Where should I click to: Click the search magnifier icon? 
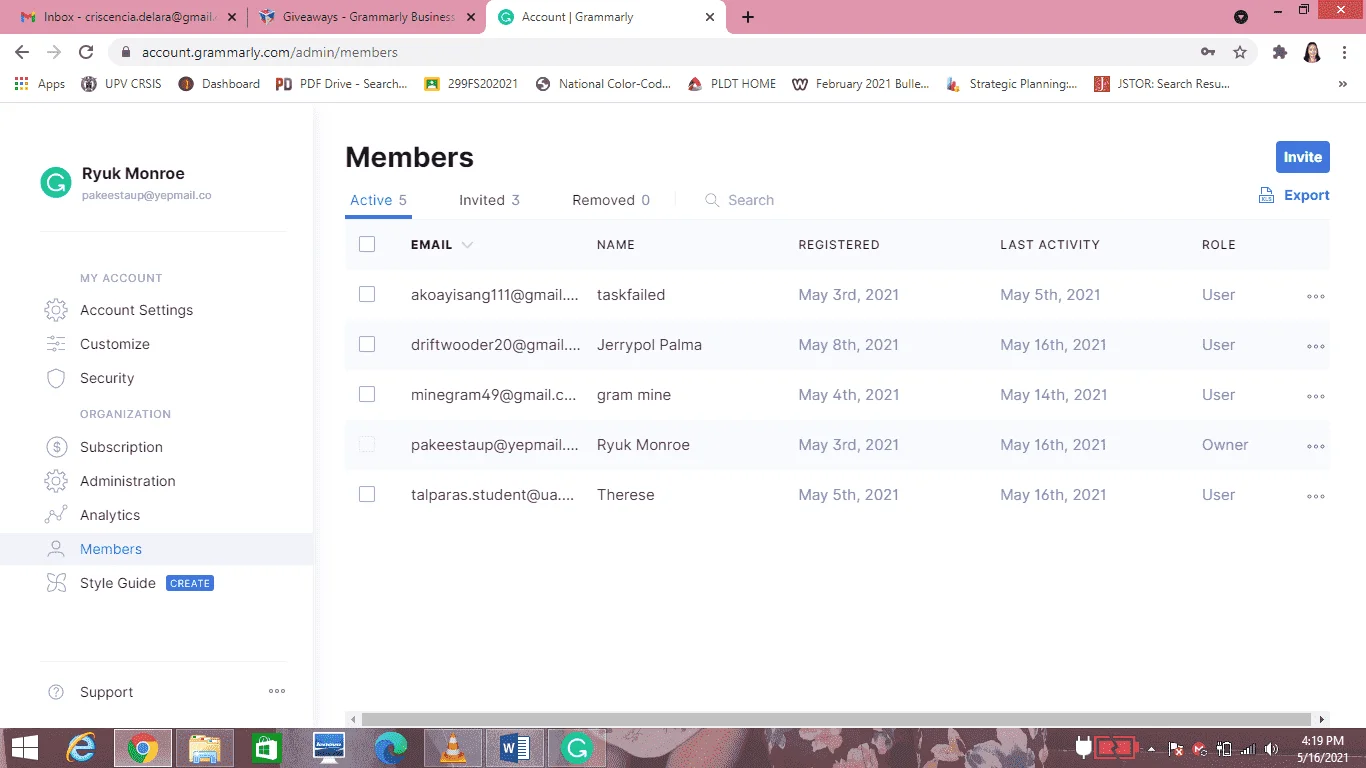coord(712,200)
